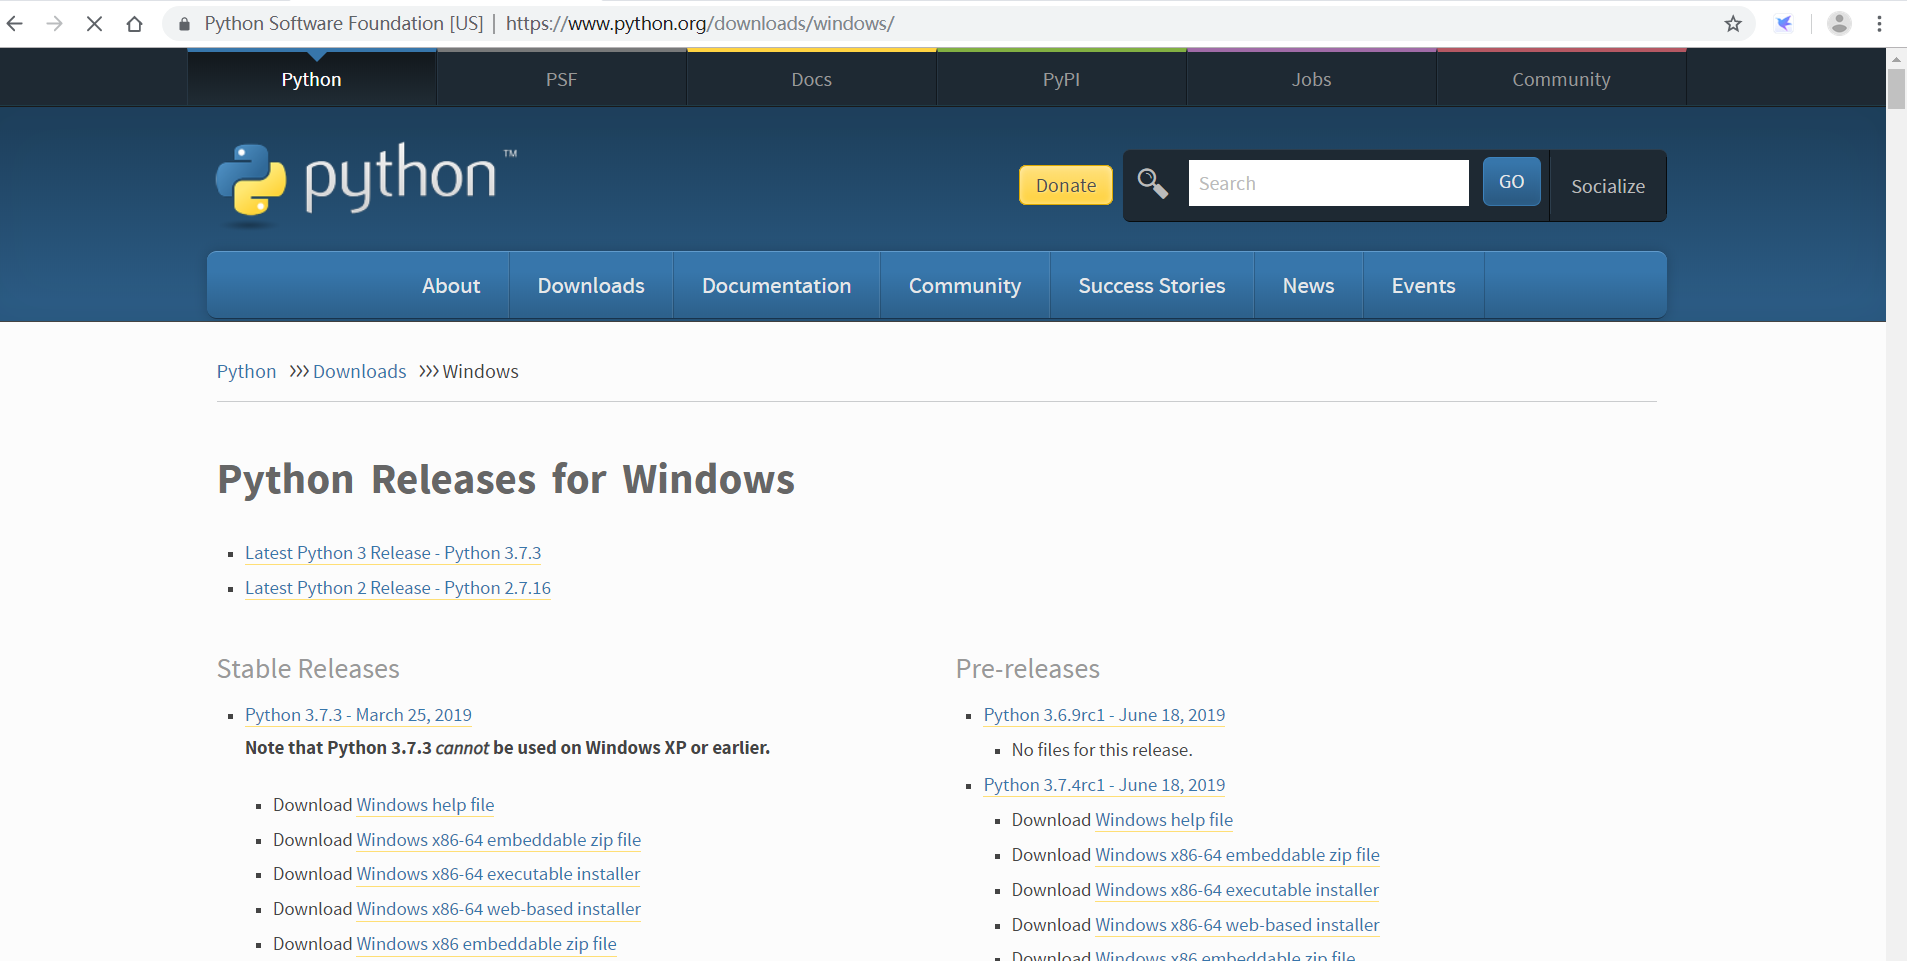Download pre-release Windows x86-64 executable installer
The height and width of the screenshot is (961, 1907).
tap(1237, 890)
